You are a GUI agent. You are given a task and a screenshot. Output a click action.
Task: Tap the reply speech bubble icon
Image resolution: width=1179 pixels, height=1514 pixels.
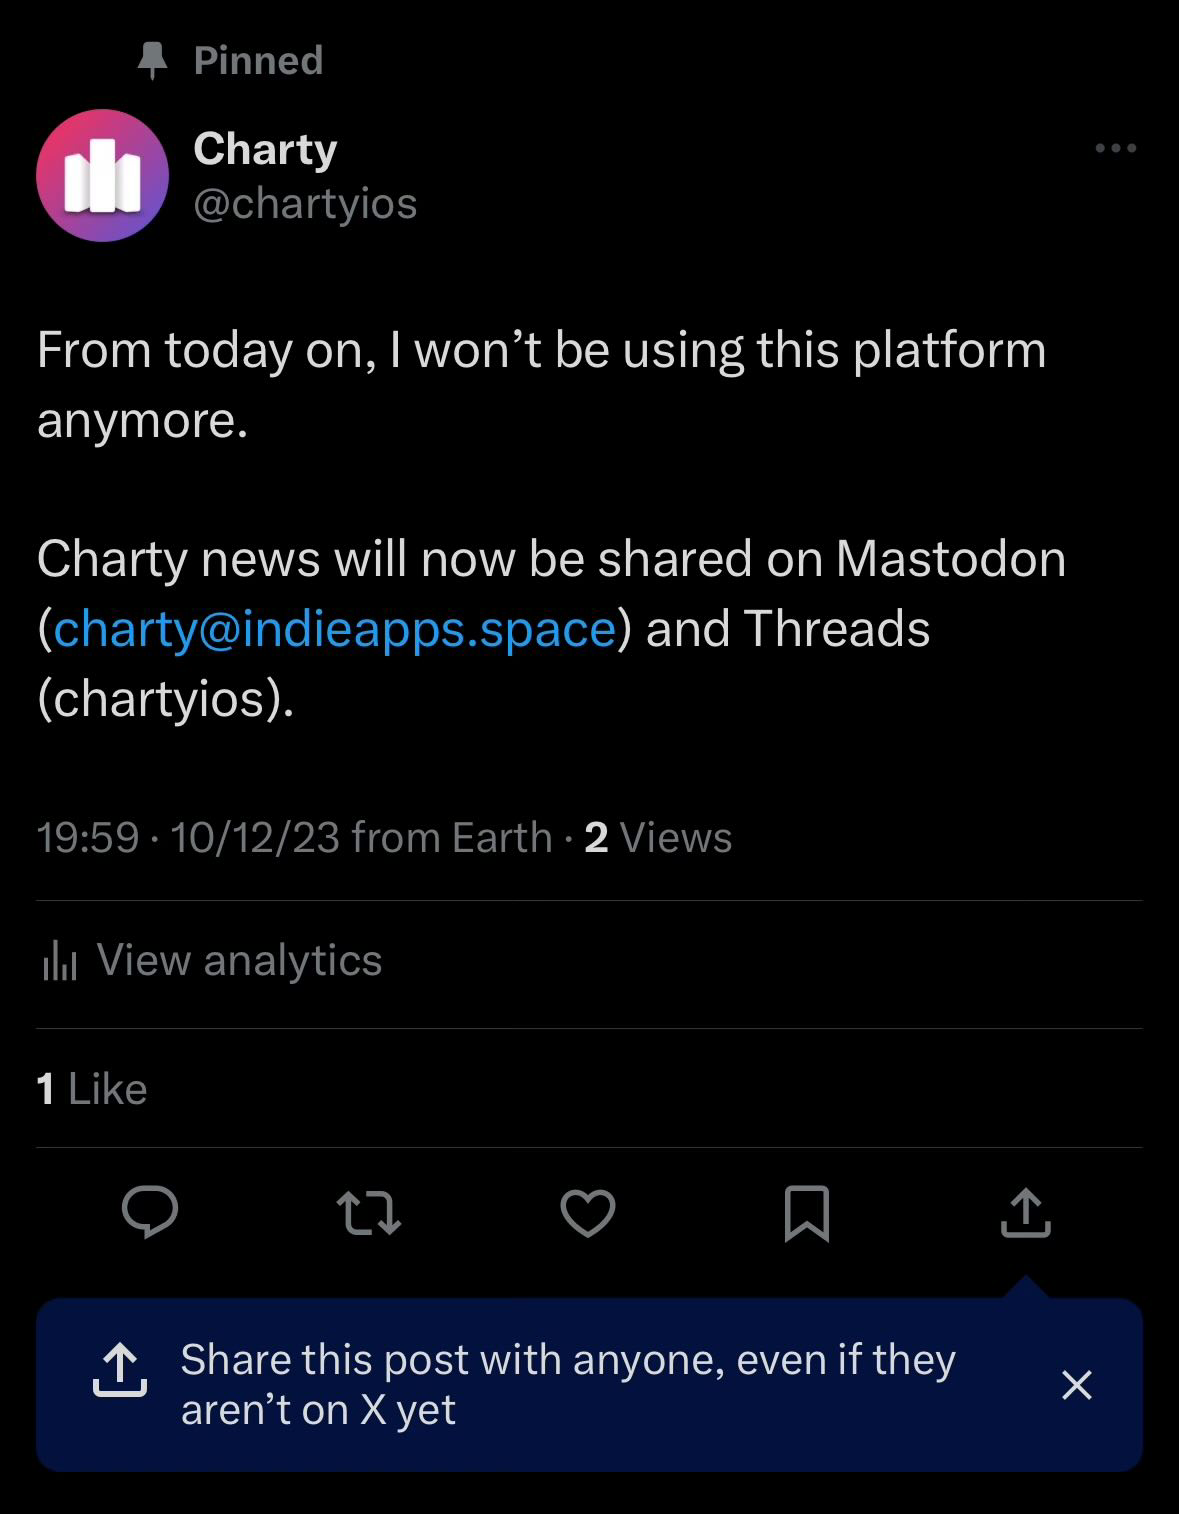[150, 1212]
